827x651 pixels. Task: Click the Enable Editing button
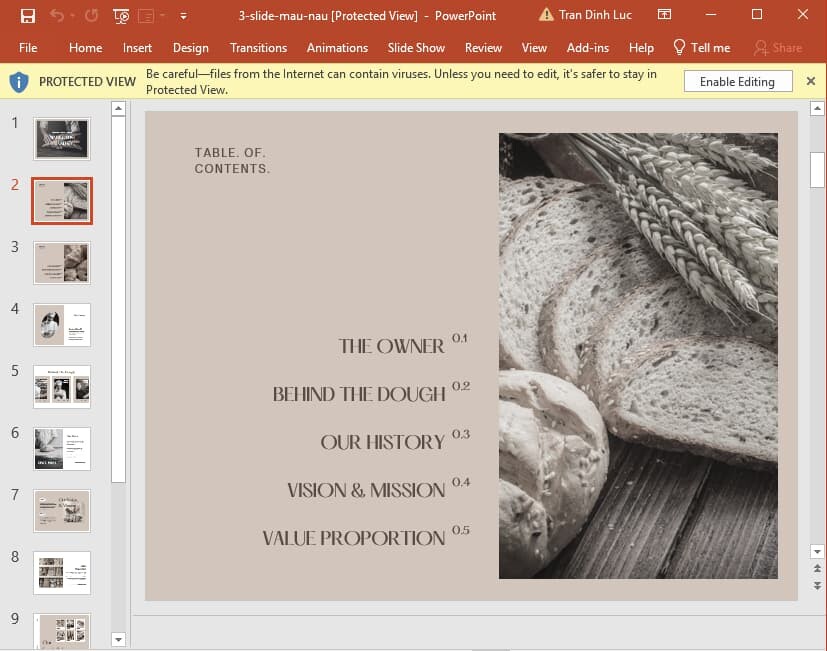click(737, 81)
